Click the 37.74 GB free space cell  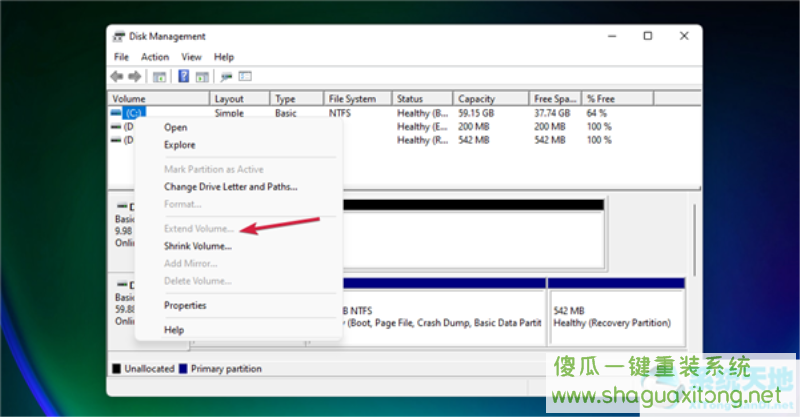click(x=552, y=113)
